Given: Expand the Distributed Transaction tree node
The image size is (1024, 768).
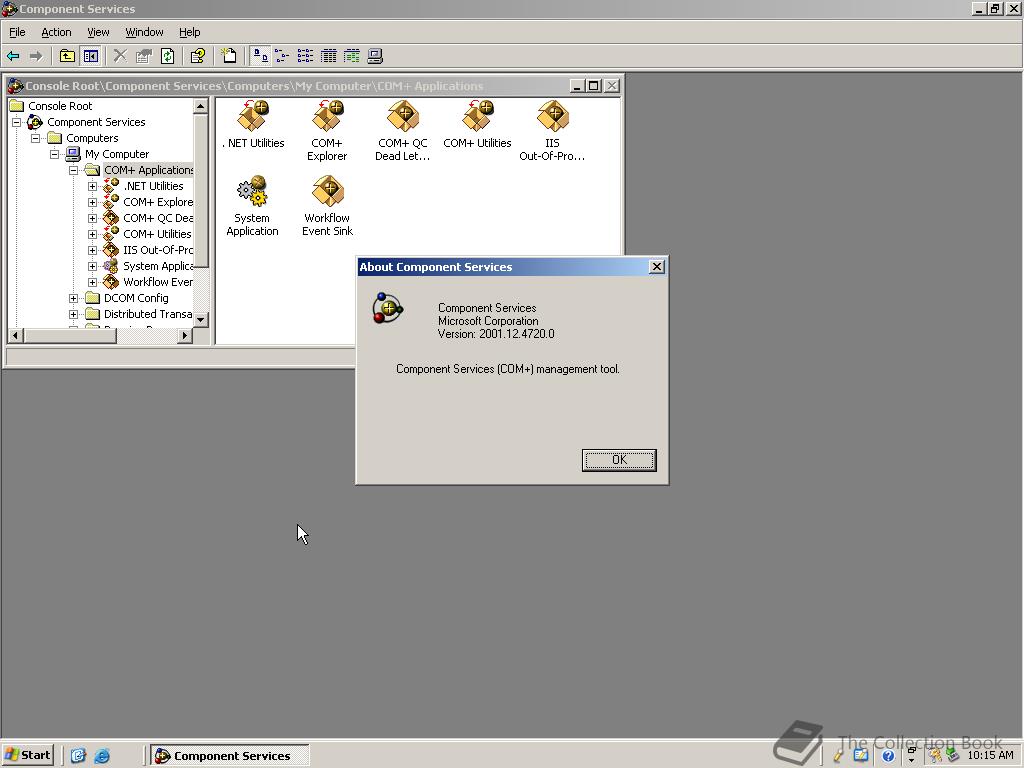Looking at the screenshot, I should point(73,314).
